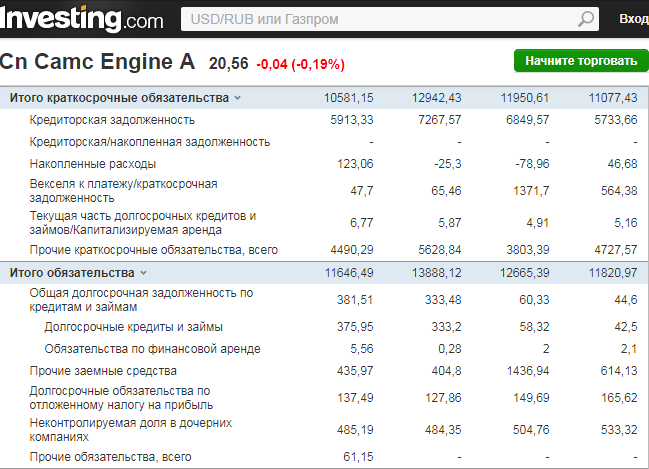
Task: Click the 3803,39 value
Action: [x=528, y=250]
